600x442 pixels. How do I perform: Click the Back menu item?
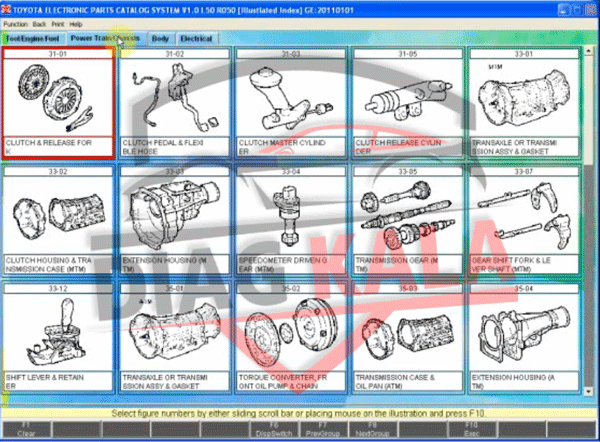[x=39, y=24]
